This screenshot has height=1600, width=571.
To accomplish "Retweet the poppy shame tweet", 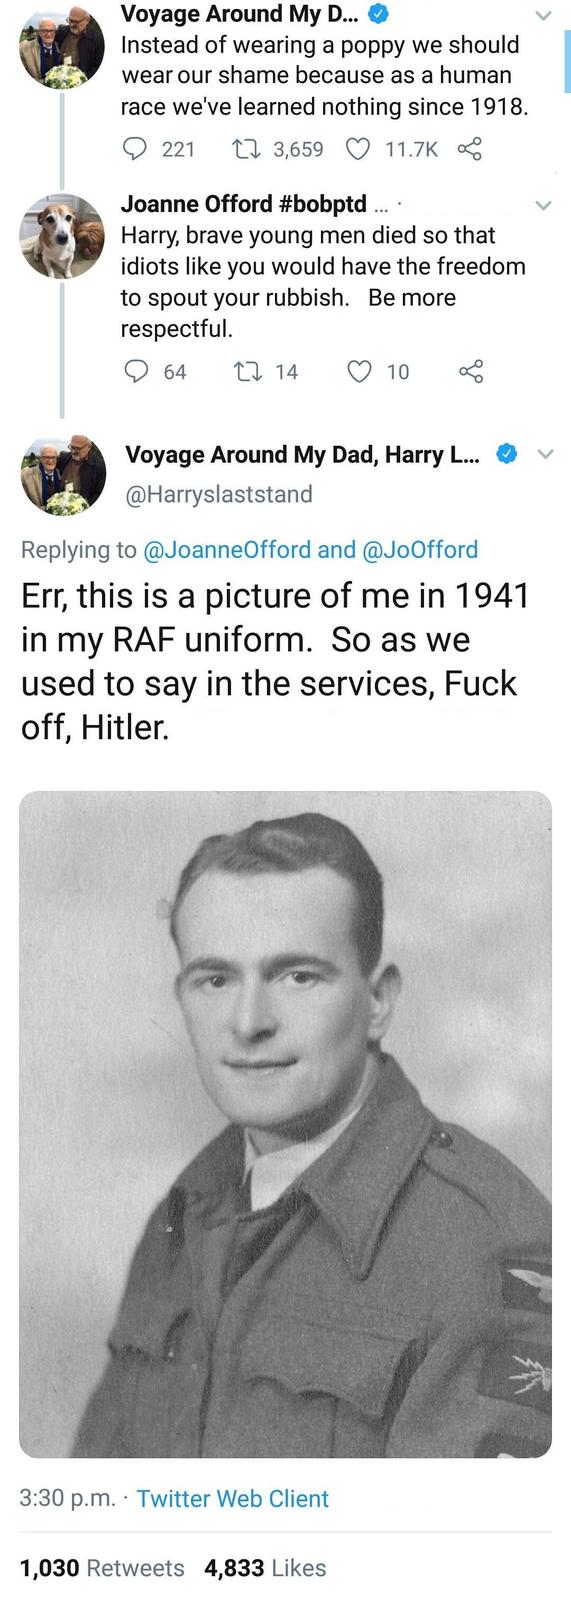I will click(243, 149).
